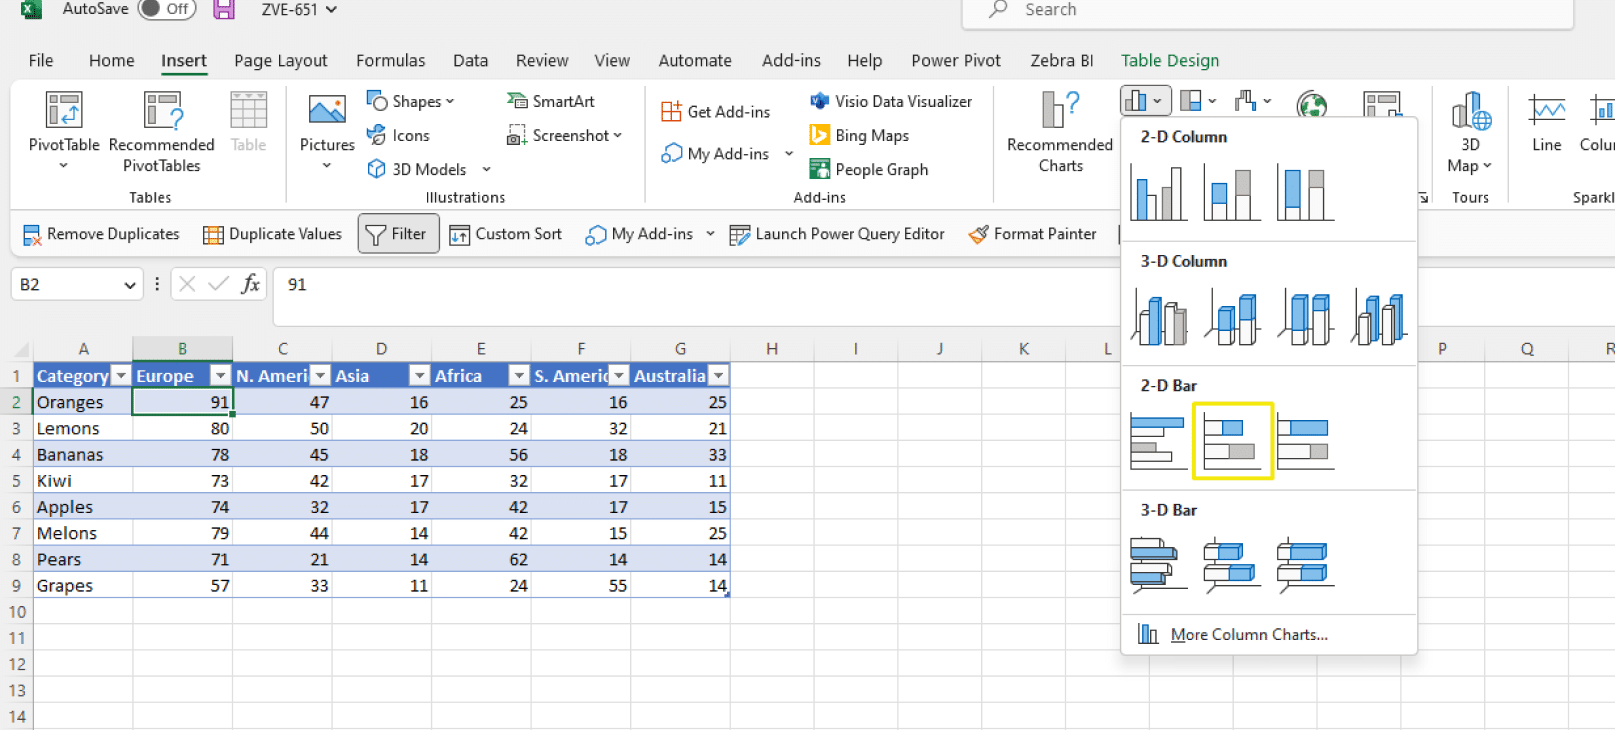Select the Grapes cell
The image size is (1615, 730).
(x=83, y=586)
